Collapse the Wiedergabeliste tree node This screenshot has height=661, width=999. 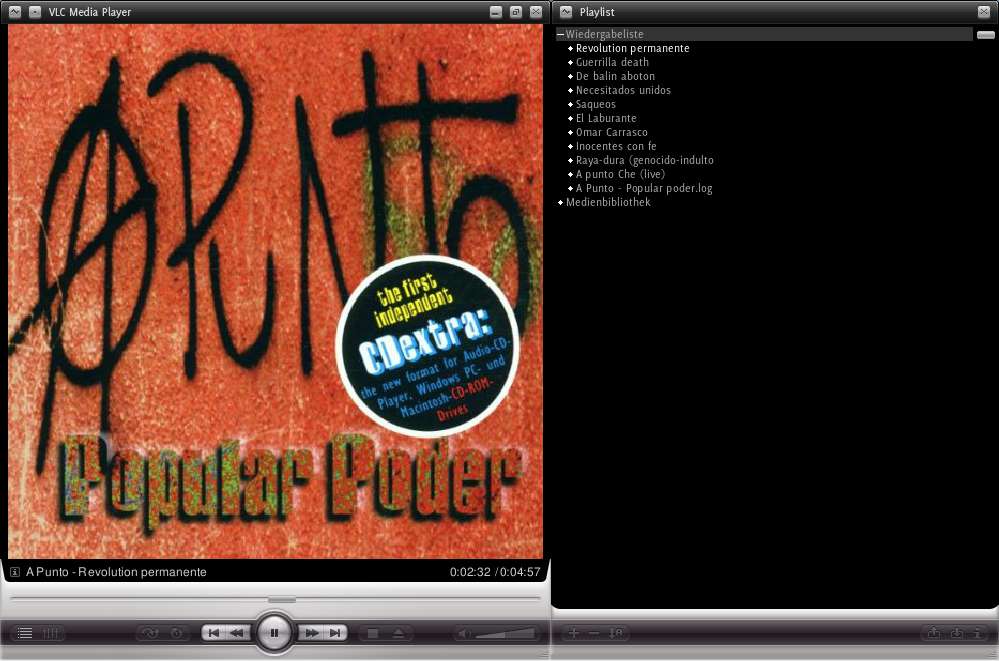coord(560,34)
